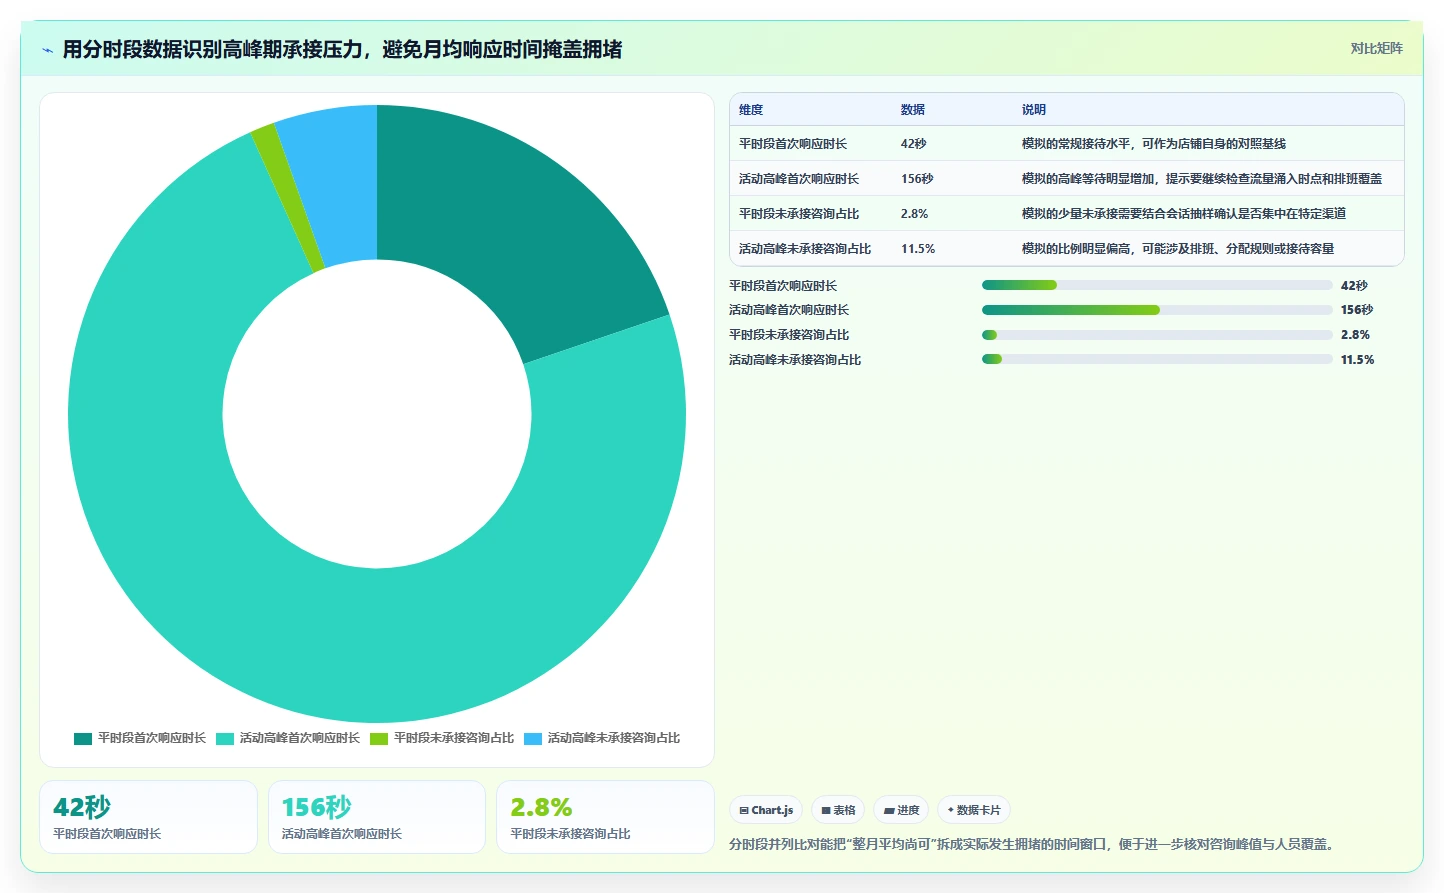1444x893 pixels.
Task: Click the progress list label 活动高峰未承接咨询占比
Action: point(795,360)
